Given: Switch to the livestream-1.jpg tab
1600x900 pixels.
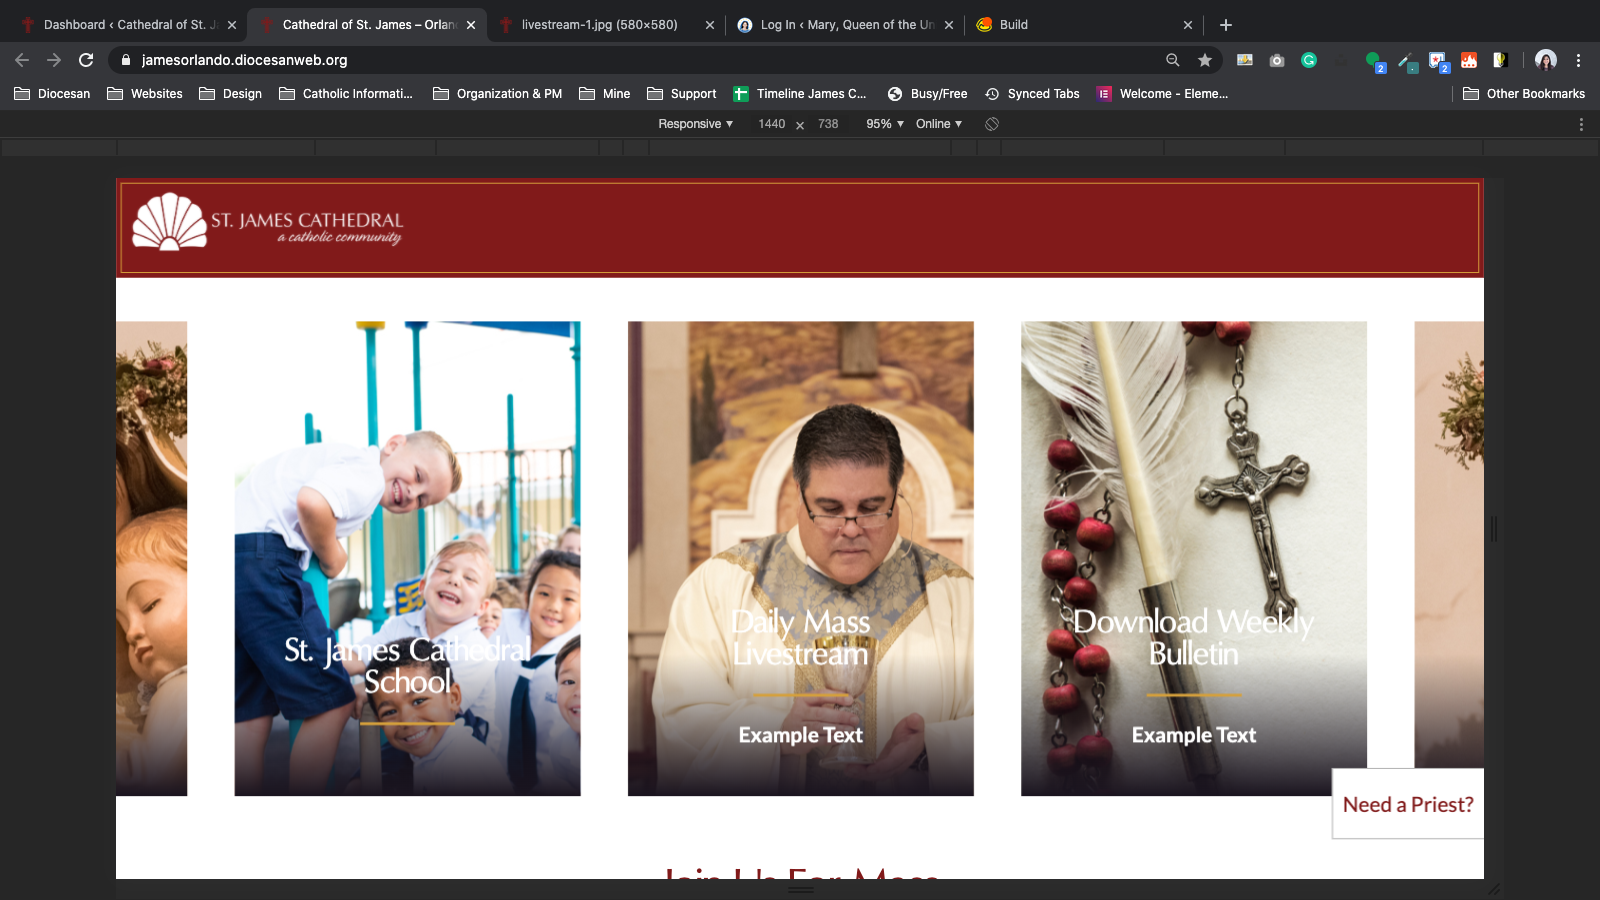Looking at the screenshot, I should pos(599,25).
